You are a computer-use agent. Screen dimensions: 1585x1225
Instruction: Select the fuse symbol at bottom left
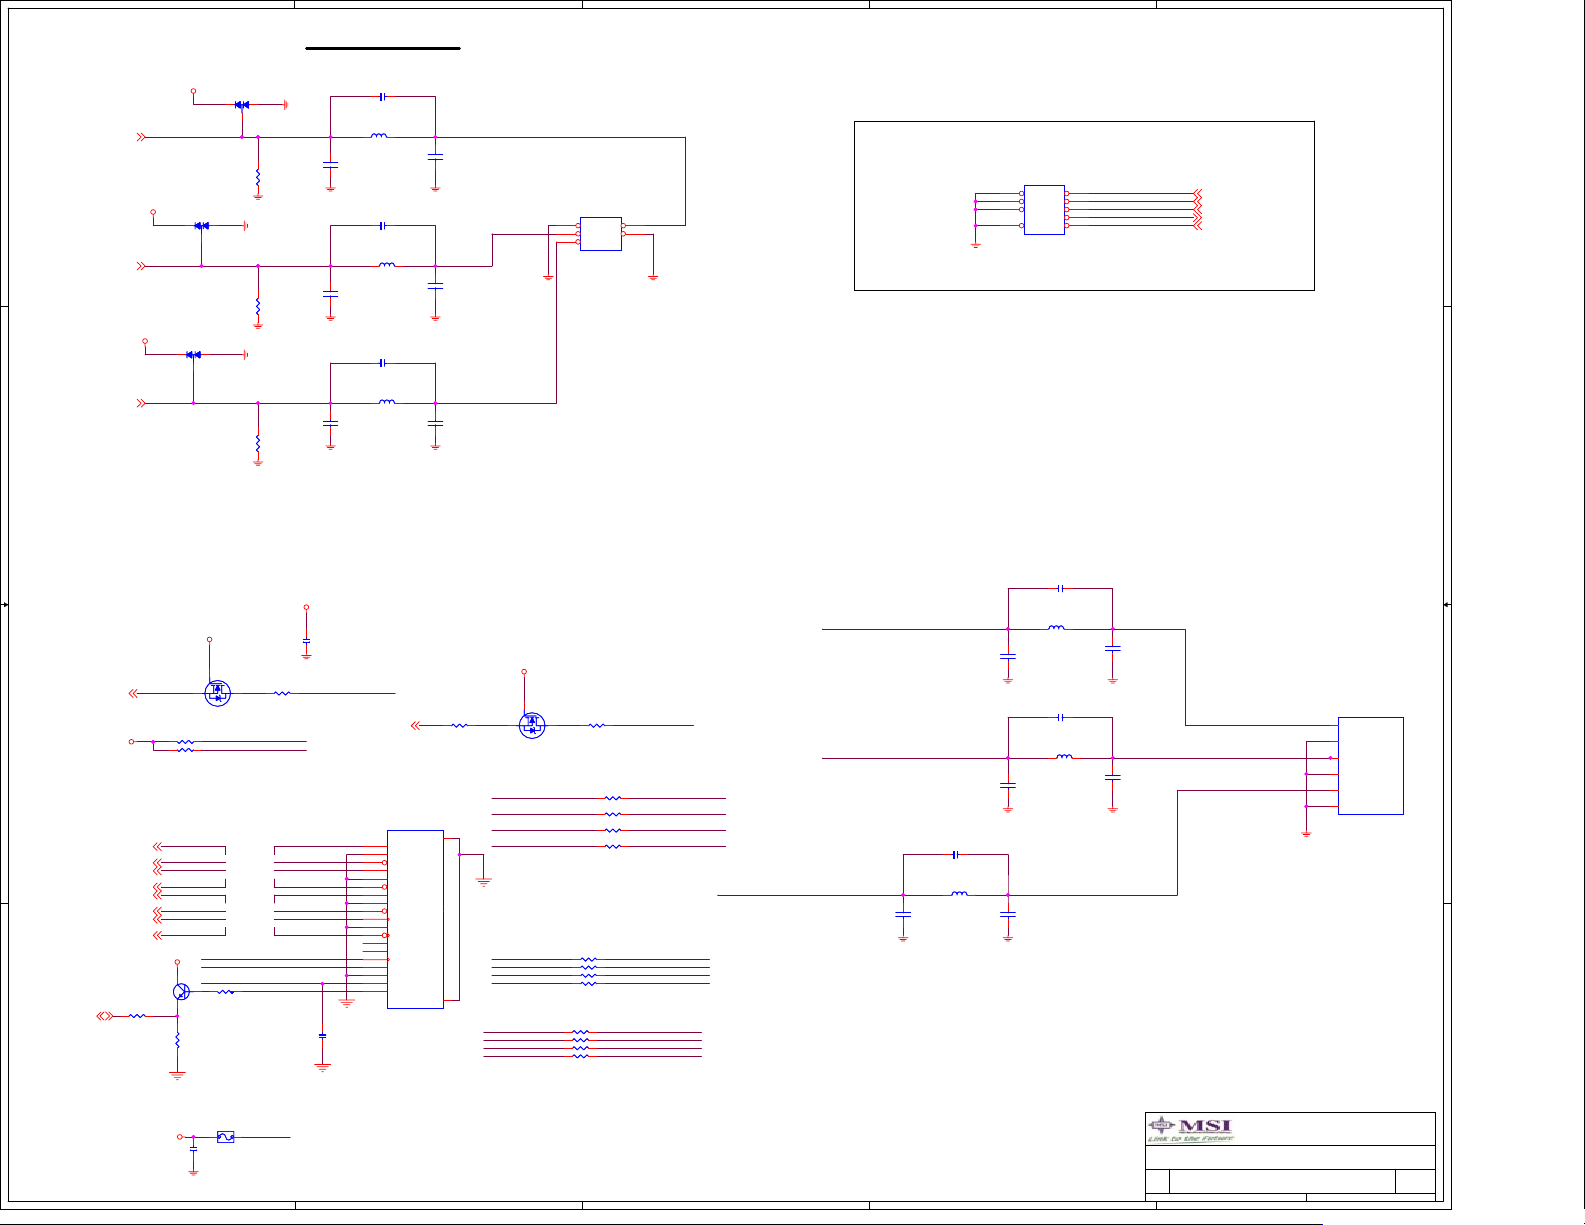pos(225,1137)
